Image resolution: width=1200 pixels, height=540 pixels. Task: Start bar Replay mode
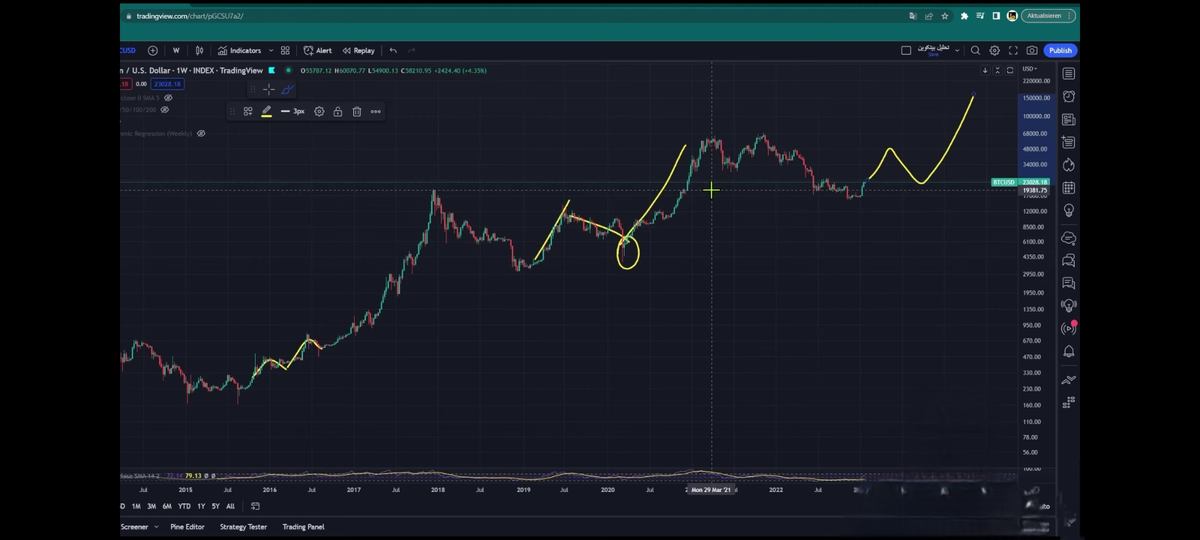click(358, 50)
